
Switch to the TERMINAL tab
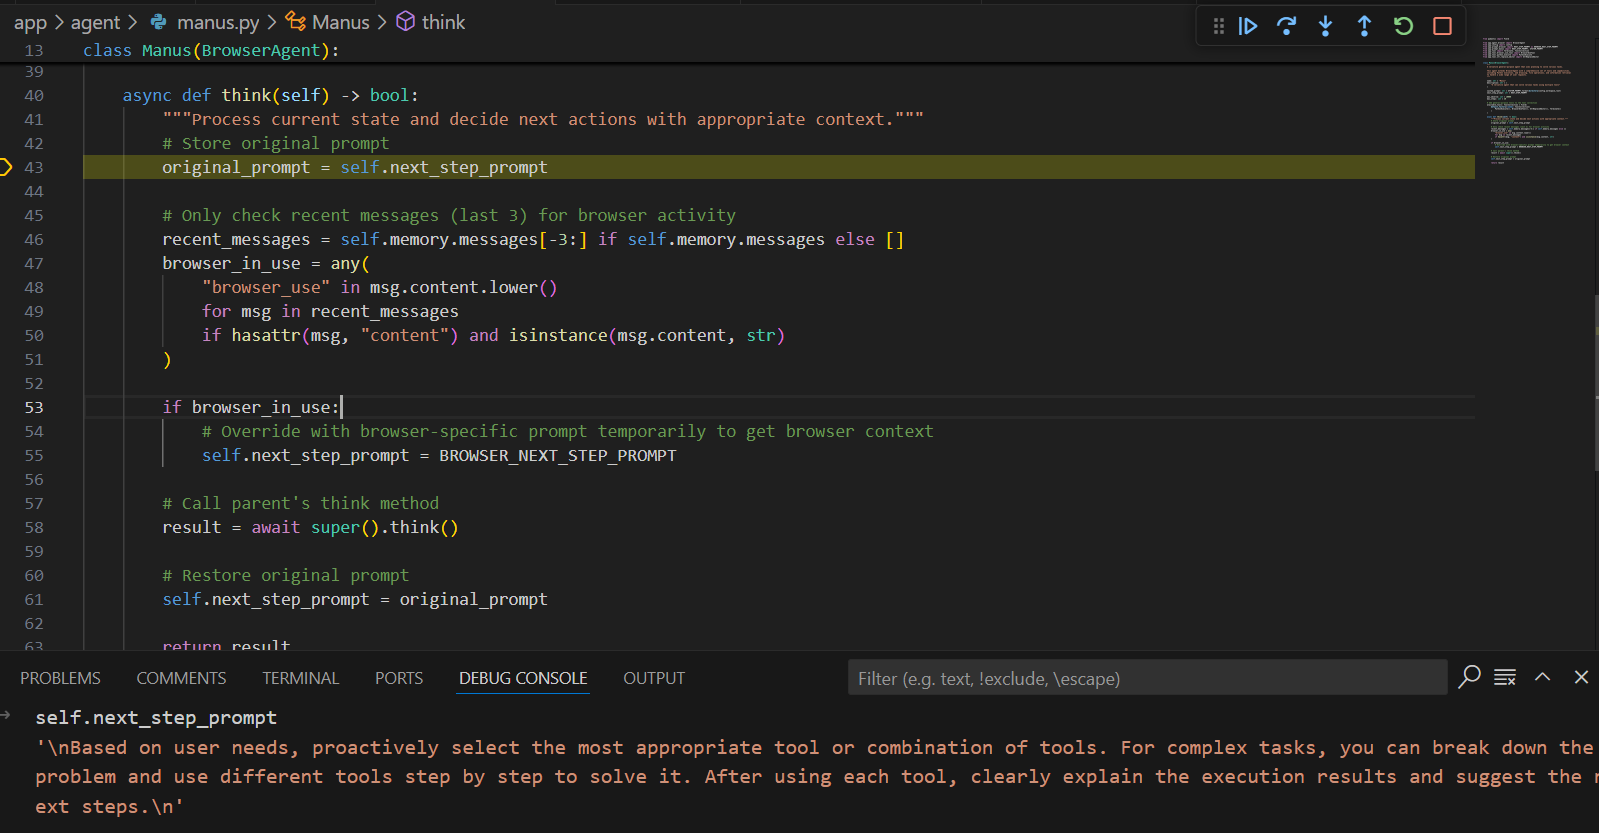point(300,678)
